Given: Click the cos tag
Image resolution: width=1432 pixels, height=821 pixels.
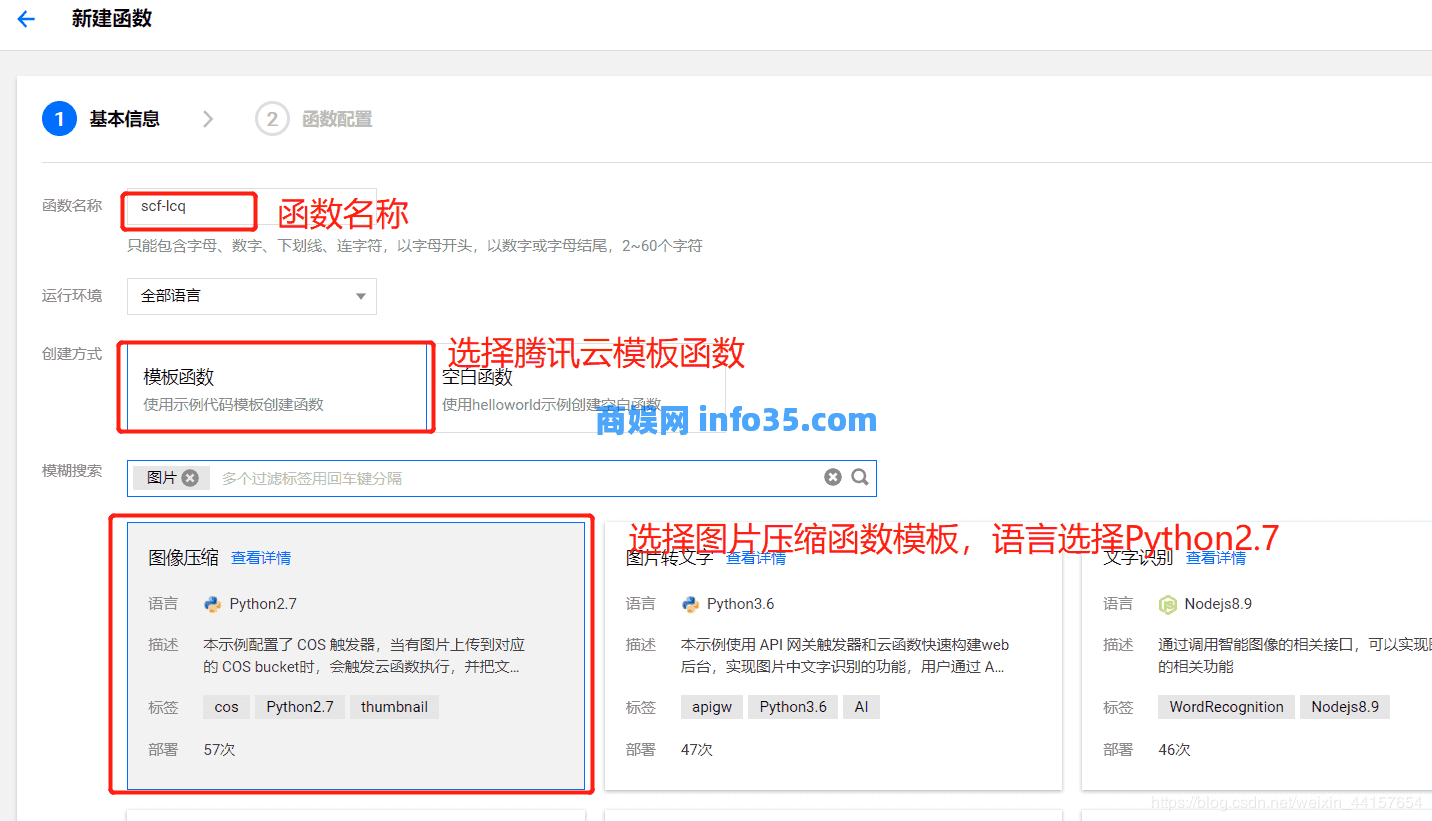Looking at the screenshot, I should pyautogui.click(x=227, y=707).
